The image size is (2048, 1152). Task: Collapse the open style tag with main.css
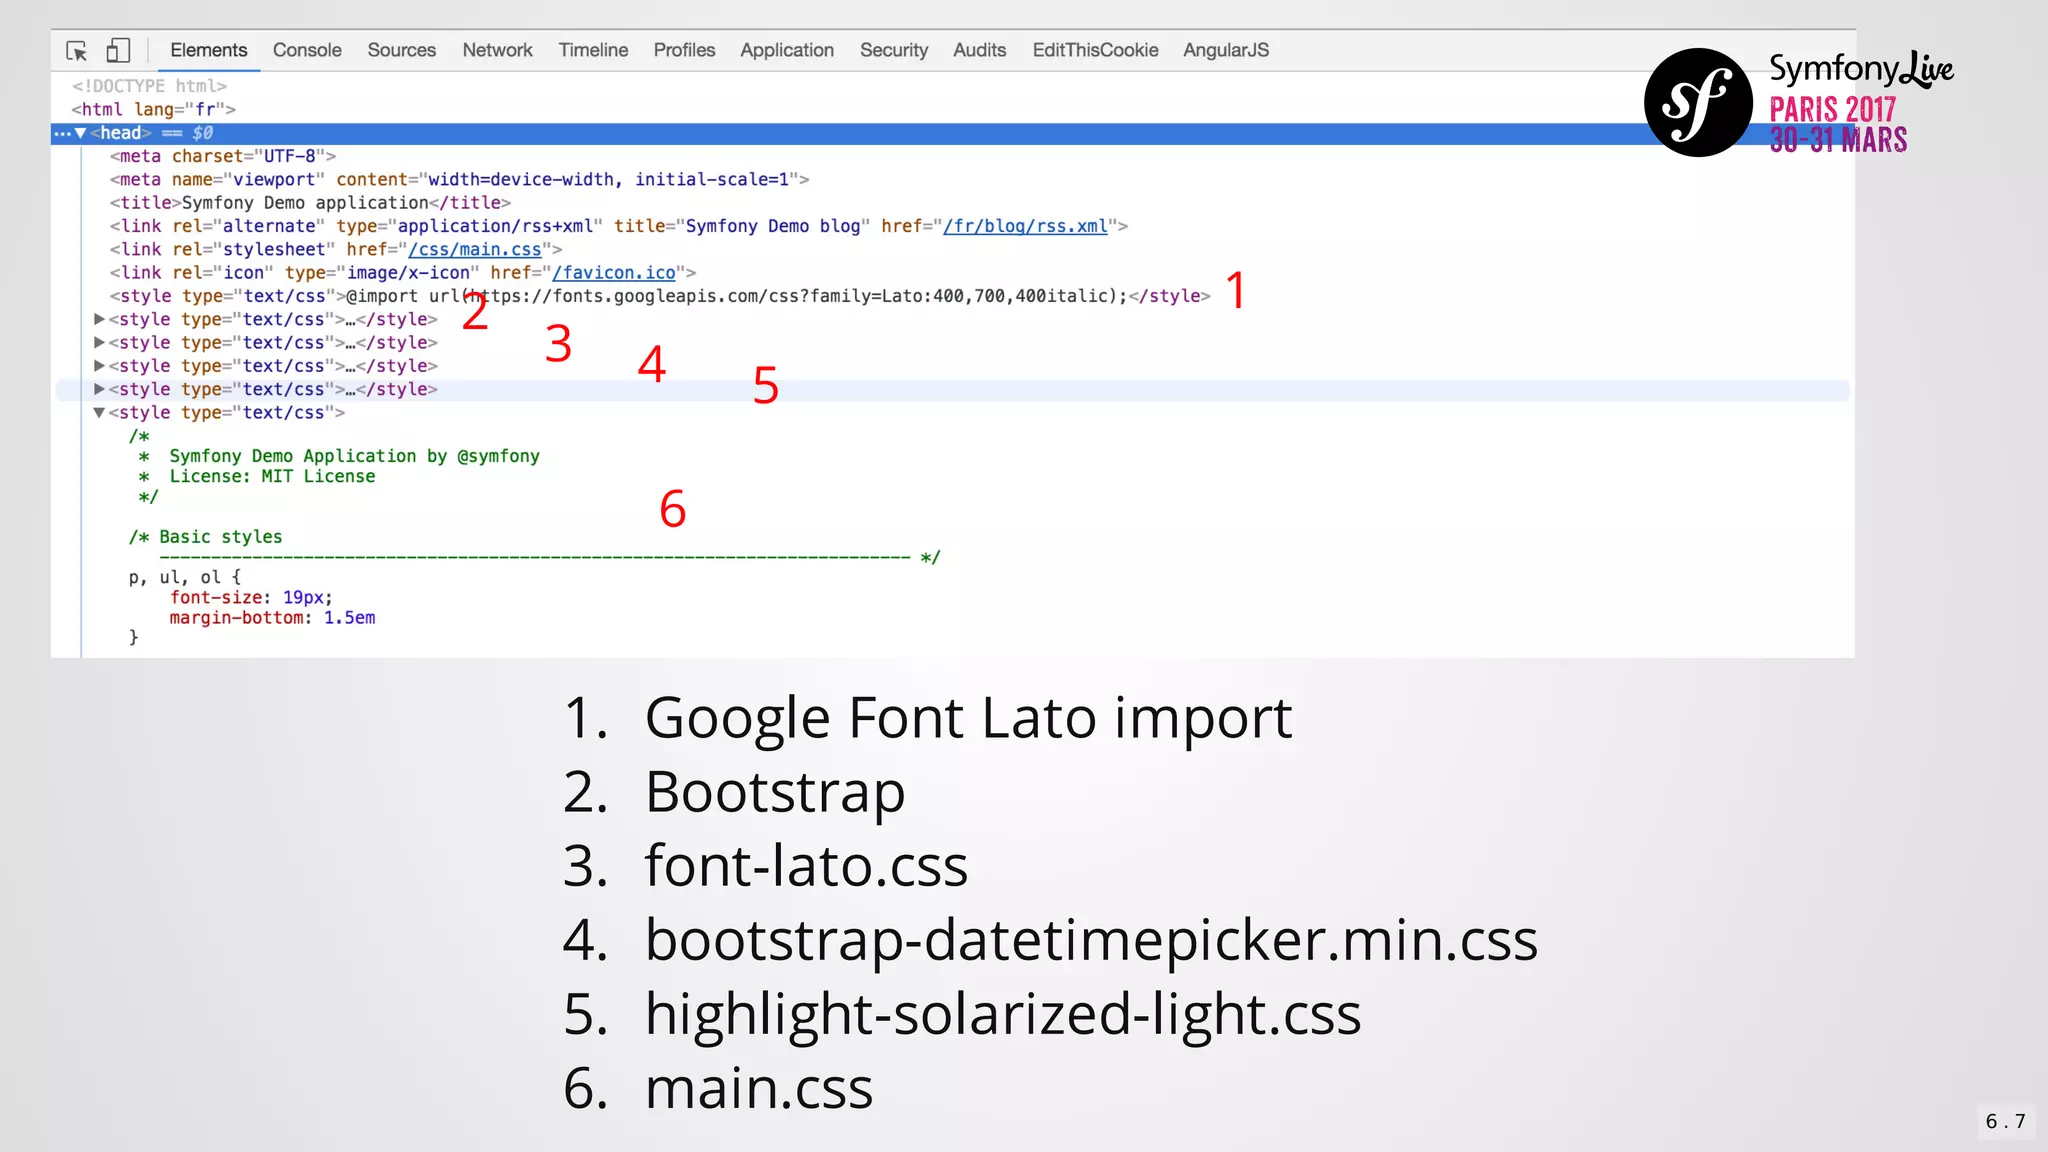point(99,412)
